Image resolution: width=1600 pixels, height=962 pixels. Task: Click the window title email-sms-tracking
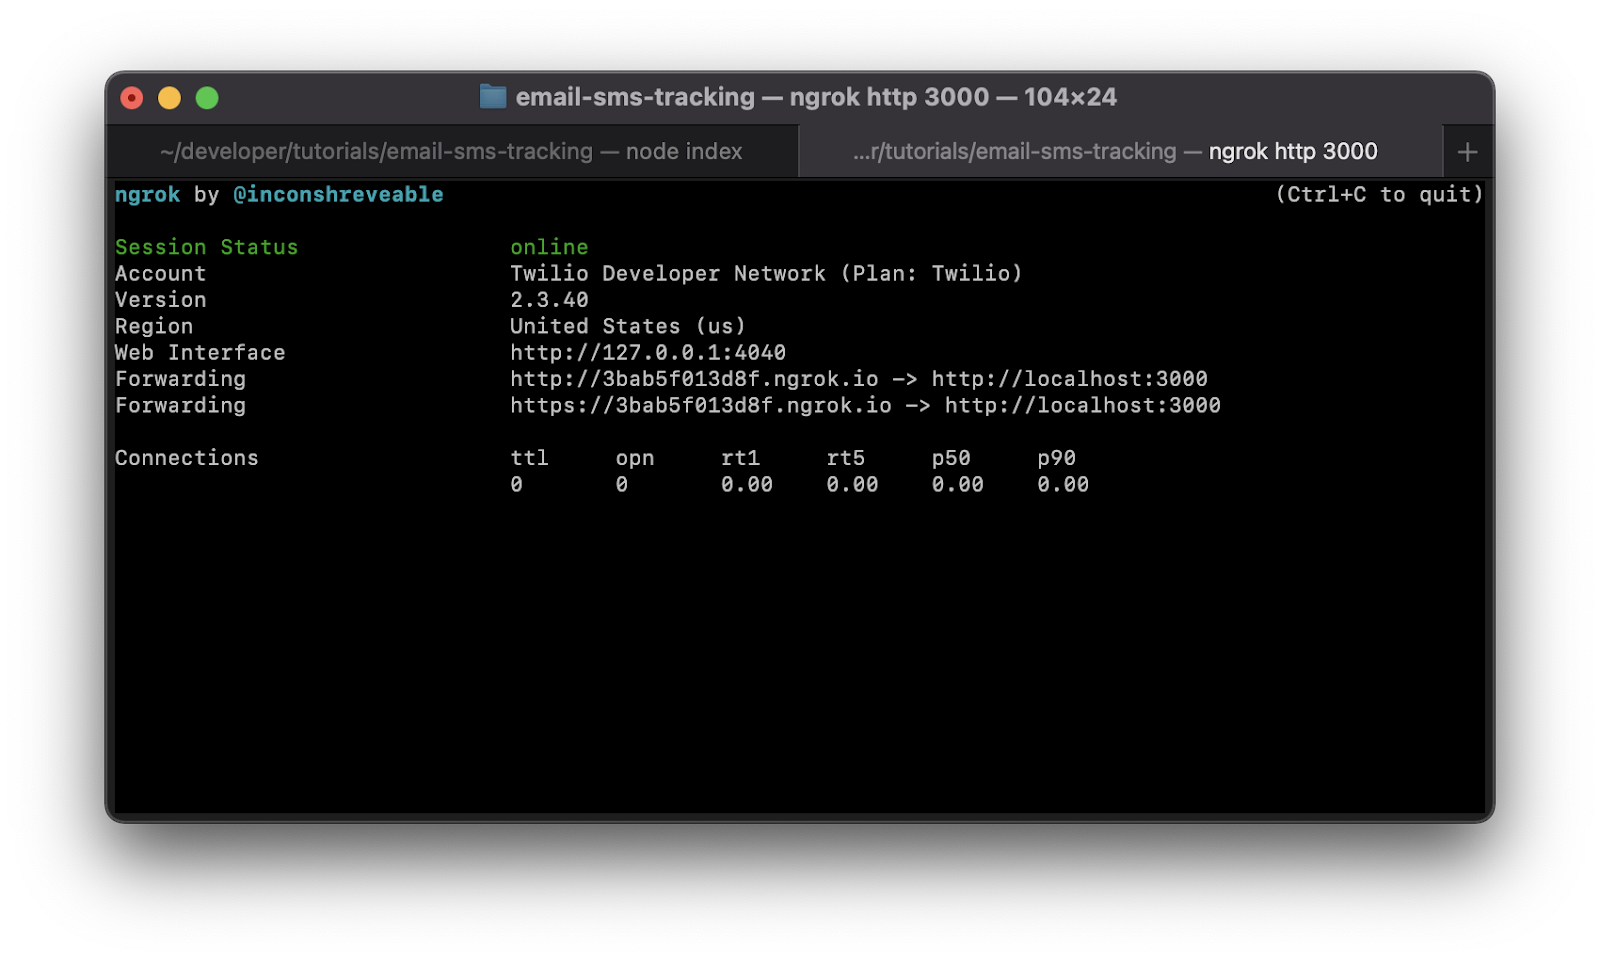[x=633, y=97]
